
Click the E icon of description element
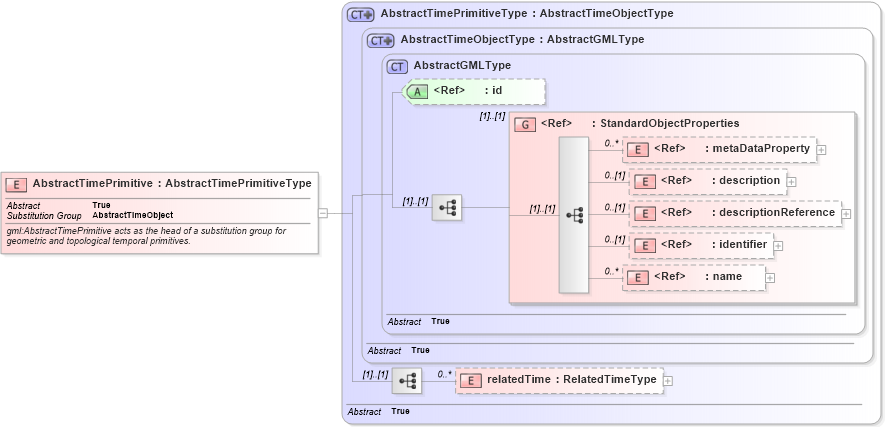pyautogui.click(x=645, y=182)
